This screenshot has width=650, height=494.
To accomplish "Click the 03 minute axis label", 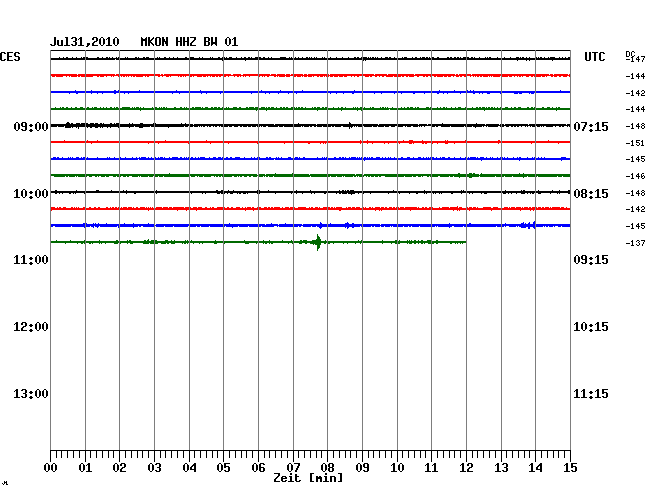I will point(154,468).
